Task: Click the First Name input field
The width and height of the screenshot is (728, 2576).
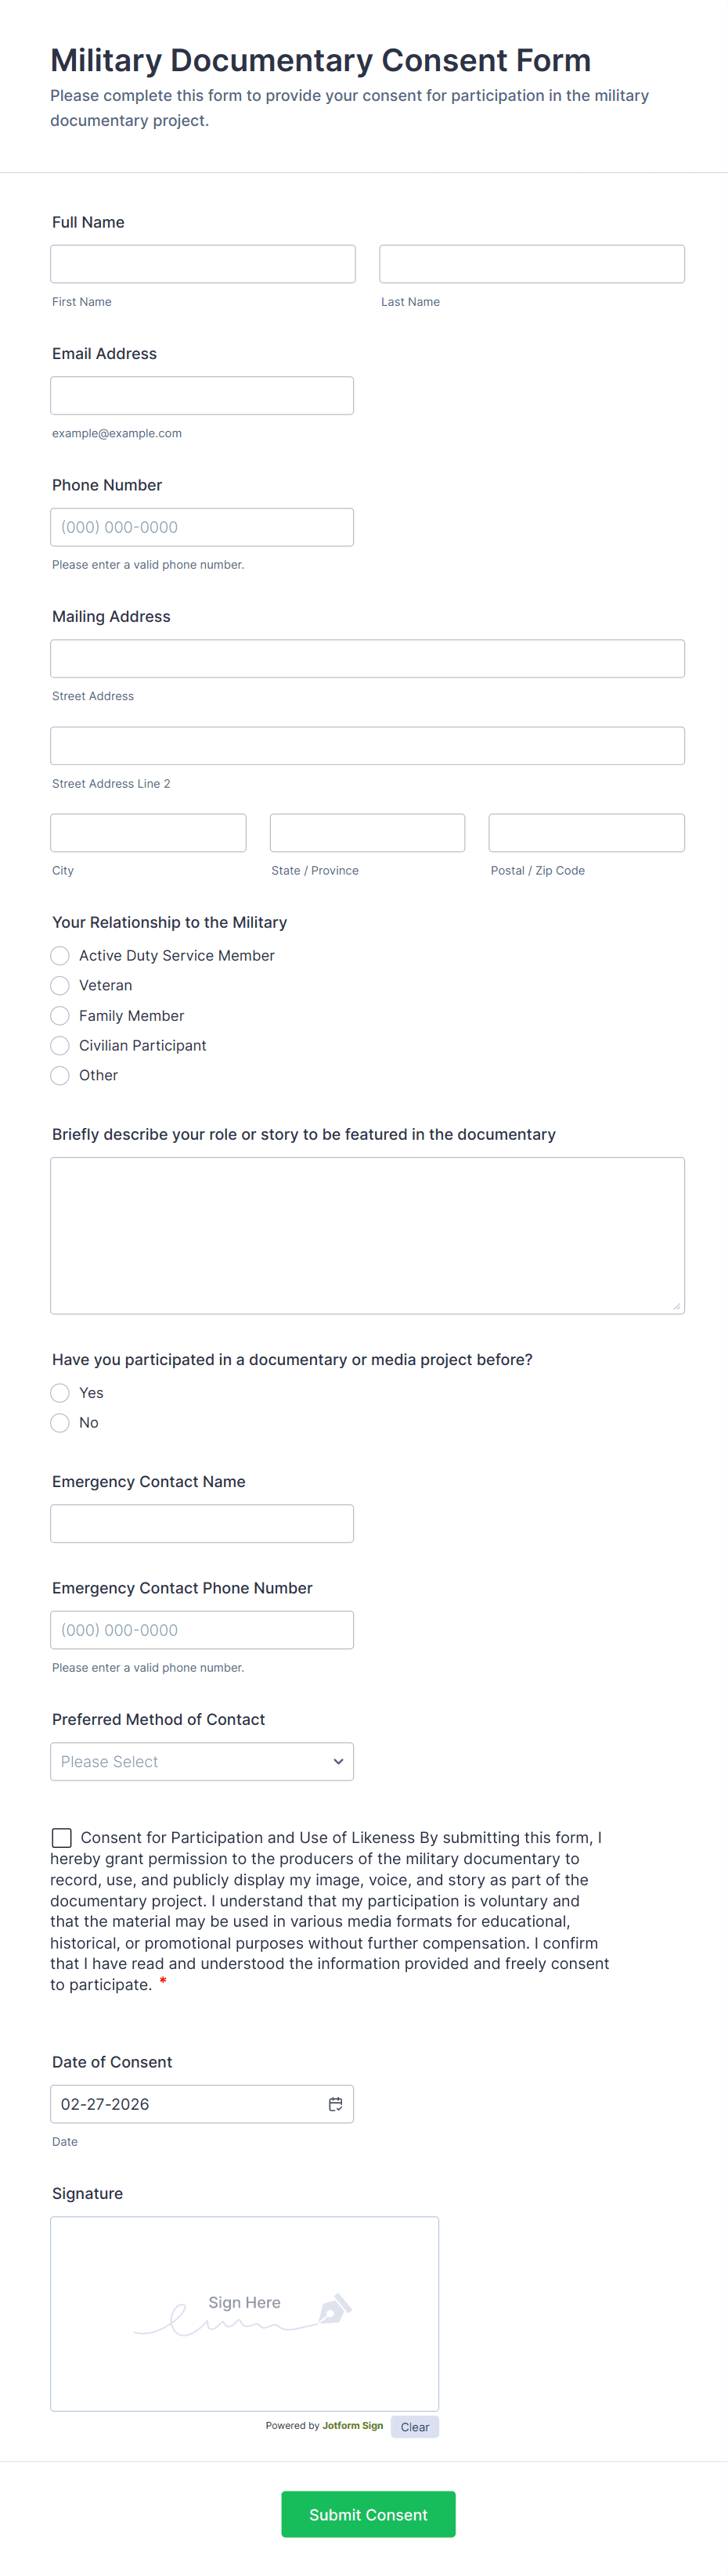Action: click(x=203, y=264)
